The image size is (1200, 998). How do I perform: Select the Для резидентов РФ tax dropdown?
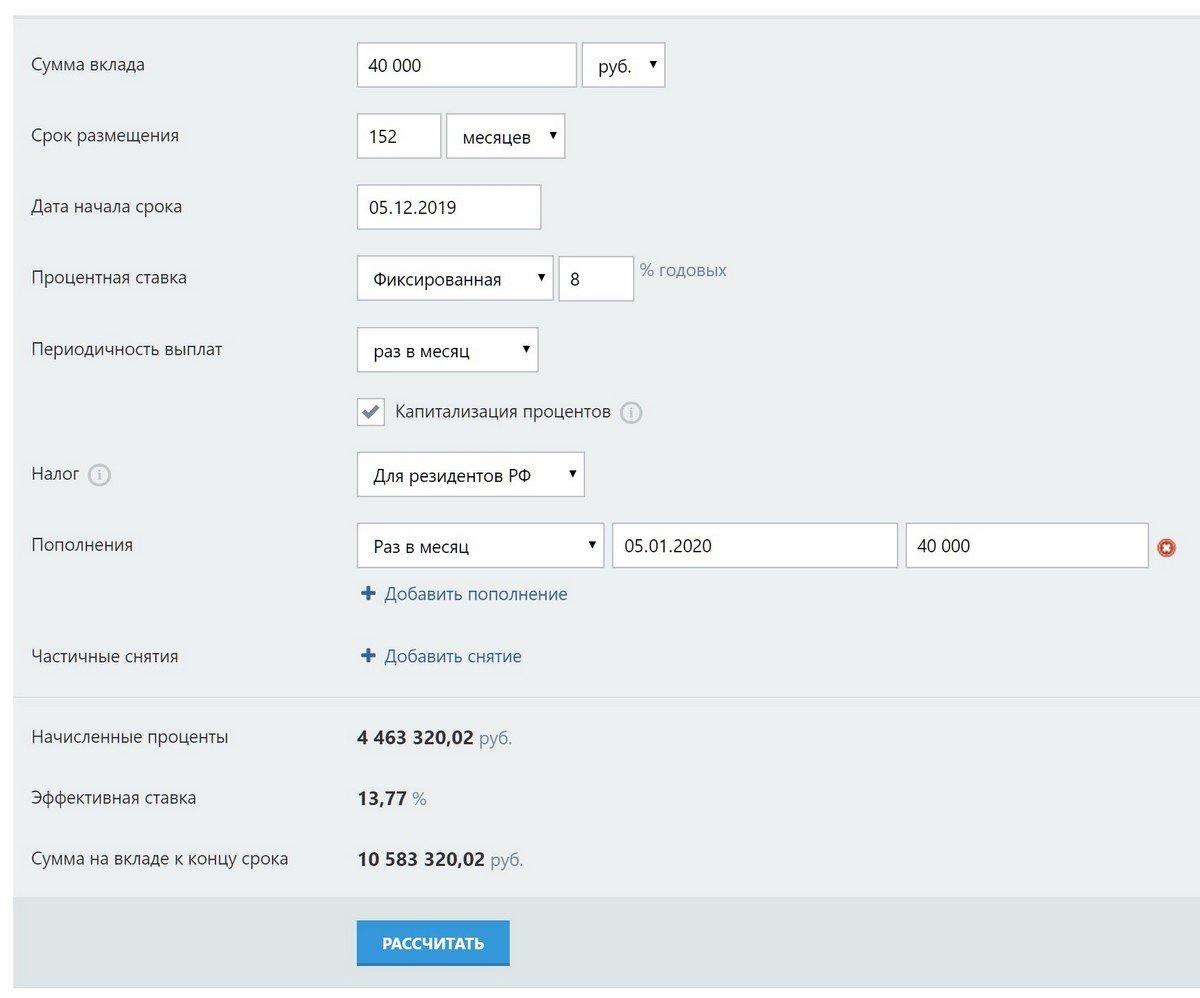pyautogui.click(x=470, y=475)
